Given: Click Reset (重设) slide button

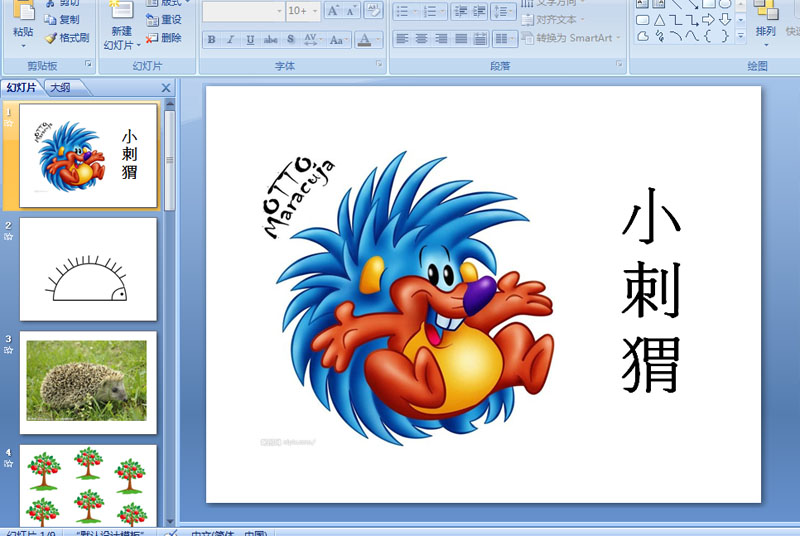Looking at the screenshot, I should pos(164,19).
